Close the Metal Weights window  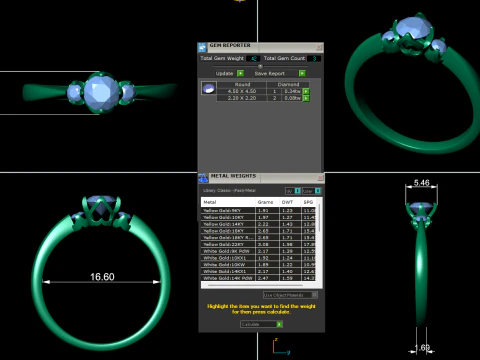320,178
